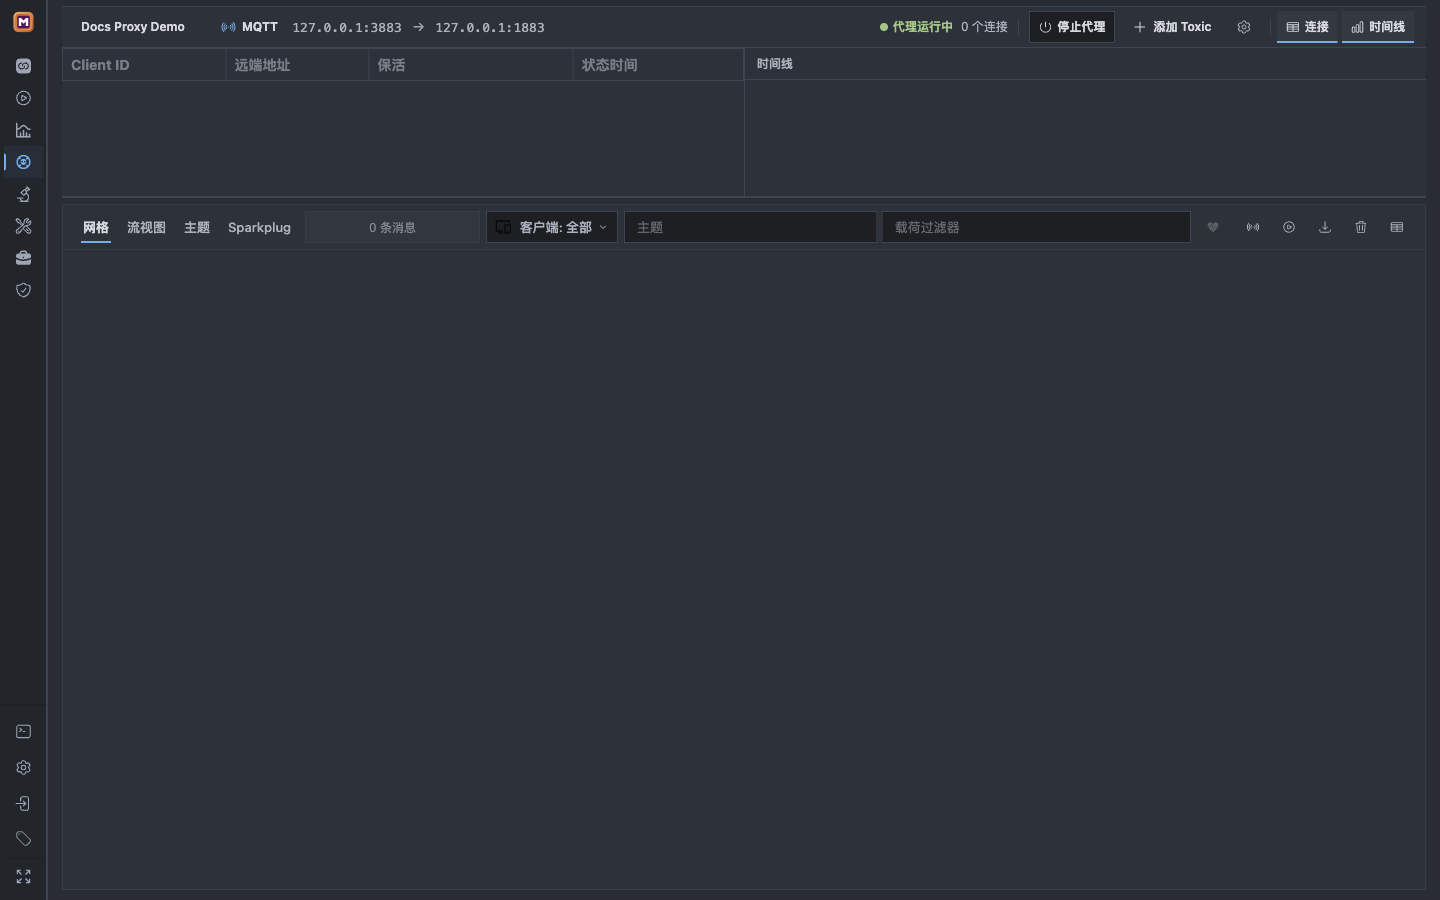Switch to the 网格 tab
This screenshot has width=1440, height=900.
point(96,227)
